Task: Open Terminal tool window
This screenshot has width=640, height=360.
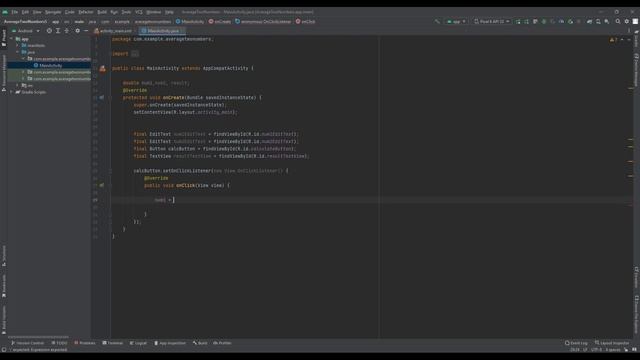Action: tap(113, 343)
